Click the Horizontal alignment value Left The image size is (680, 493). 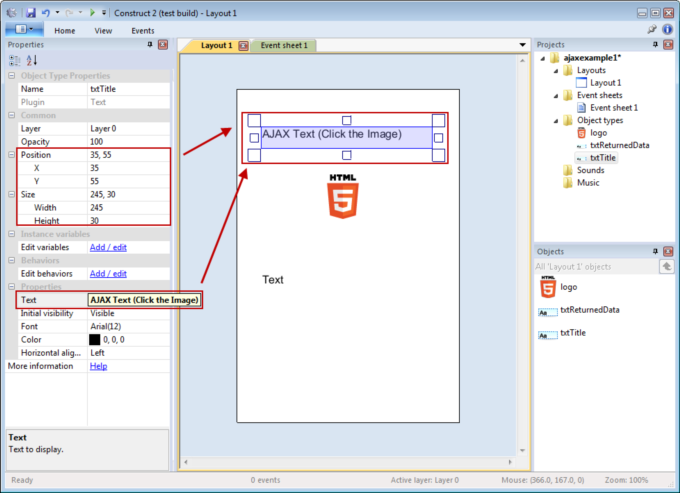(129, 353)
